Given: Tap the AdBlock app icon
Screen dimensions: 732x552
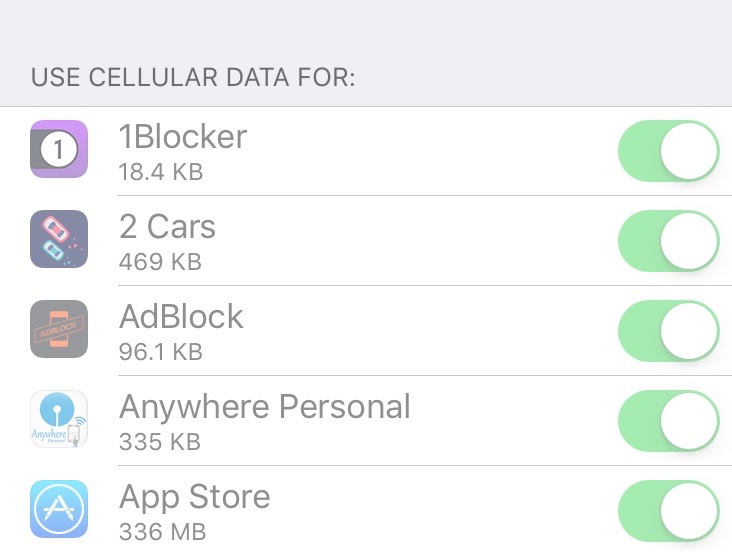Looking at the screenshot, I should click(x=59, y=329).
